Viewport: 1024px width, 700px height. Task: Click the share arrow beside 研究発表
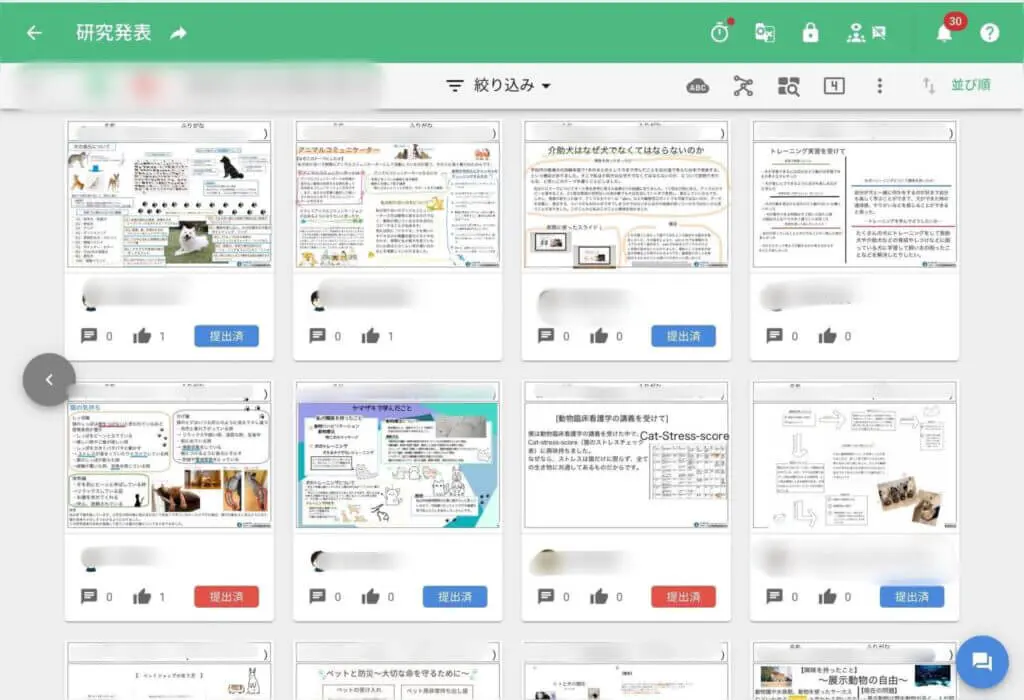[x=178, y=33]
